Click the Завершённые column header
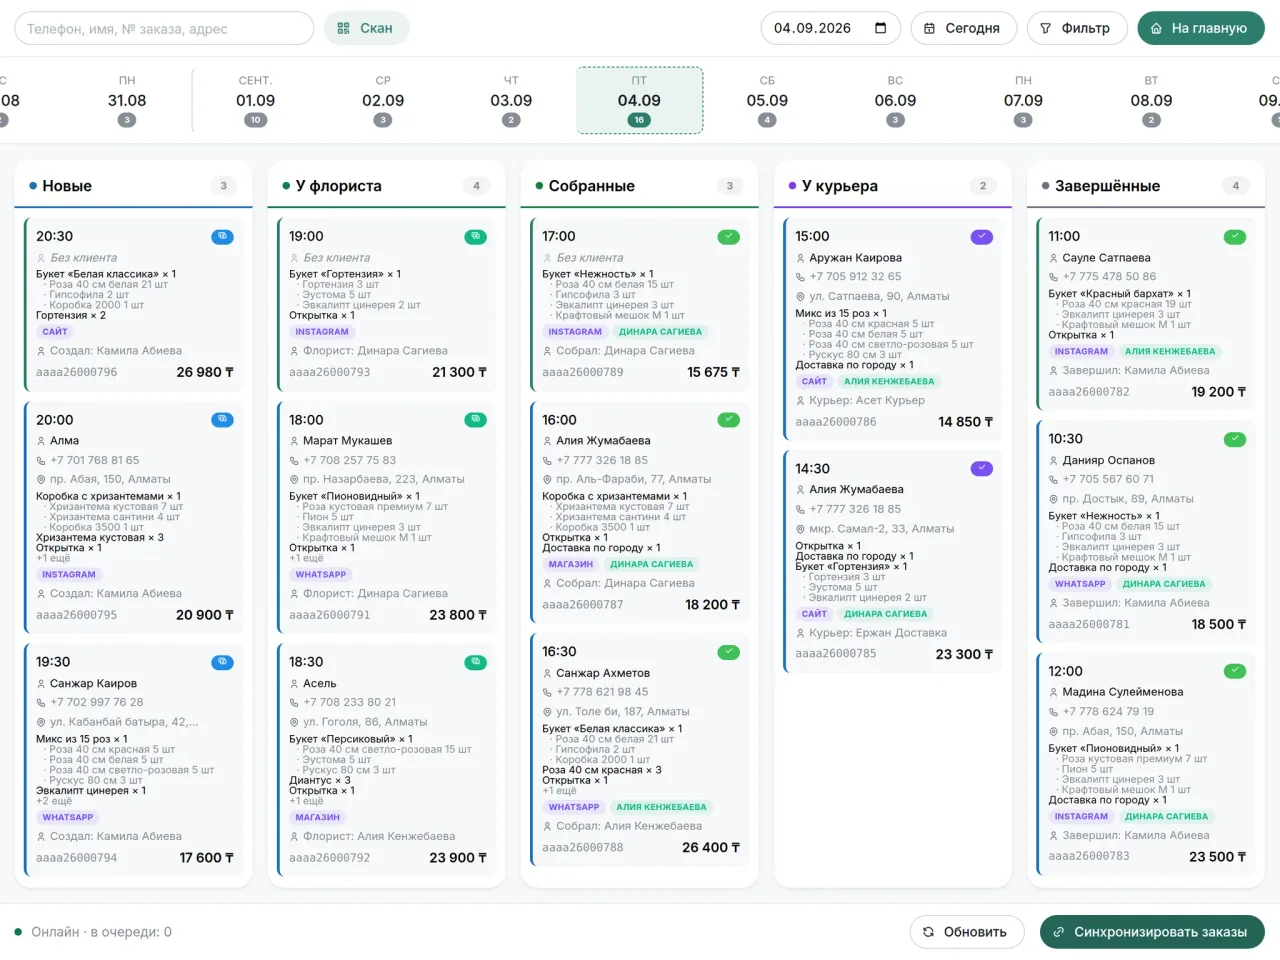 click(x=1145, y=186)
